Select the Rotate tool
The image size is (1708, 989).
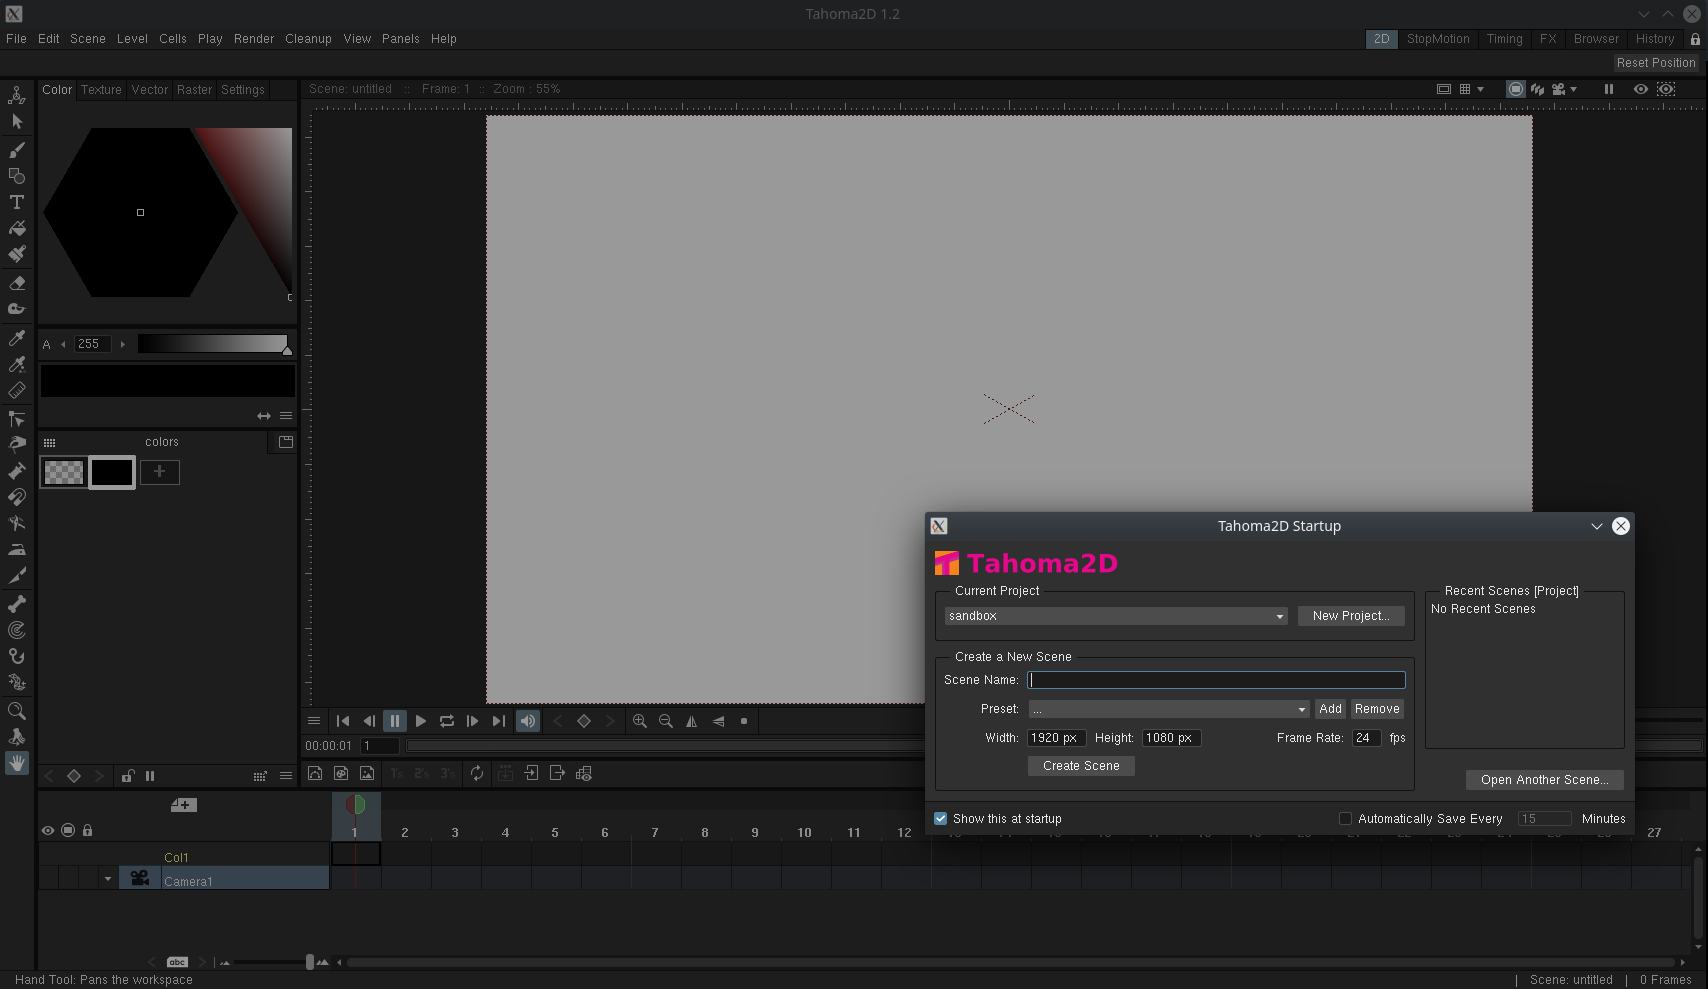point(17,737)
